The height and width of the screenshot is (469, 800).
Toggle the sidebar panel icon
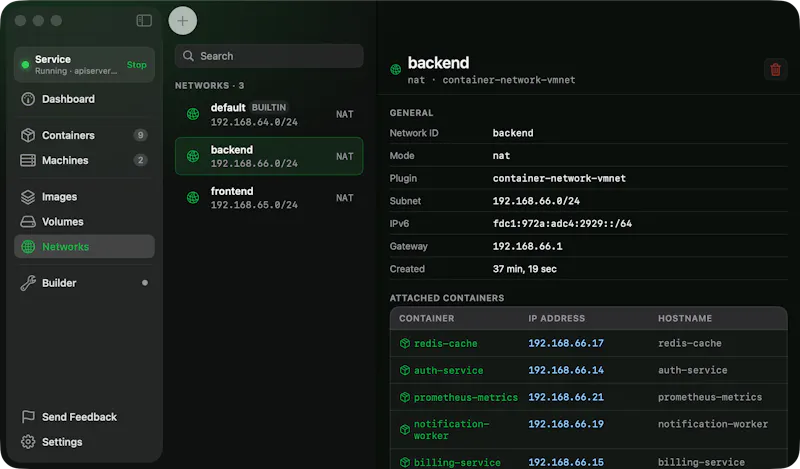[x=144, y=20]
